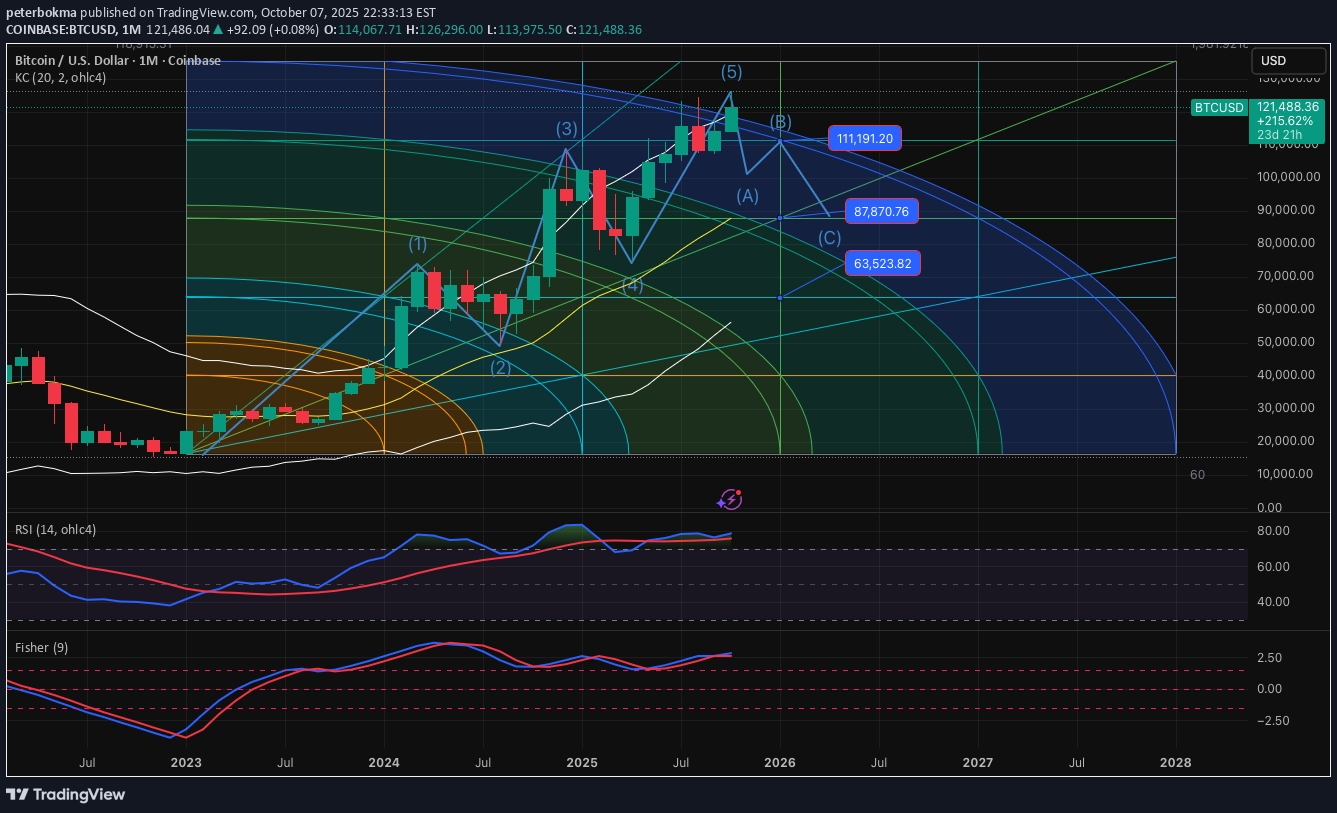Image resolution: width=1337 pixels, height=813 pixels.
Task: Click the wave (A) label
Action: pos(748,196)
